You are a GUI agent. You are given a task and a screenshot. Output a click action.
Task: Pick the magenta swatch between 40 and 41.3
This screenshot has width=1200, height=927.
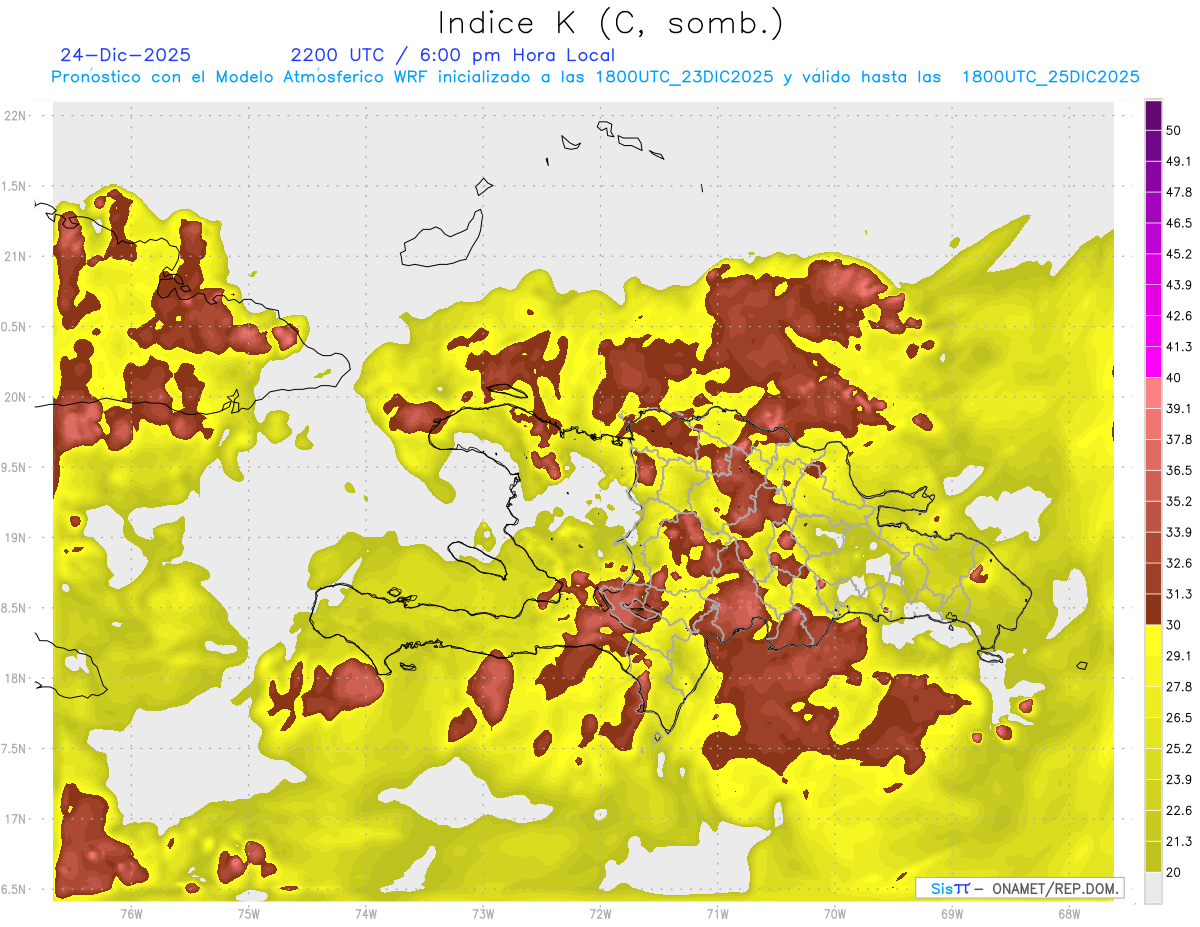click(x=1153, y=362)
